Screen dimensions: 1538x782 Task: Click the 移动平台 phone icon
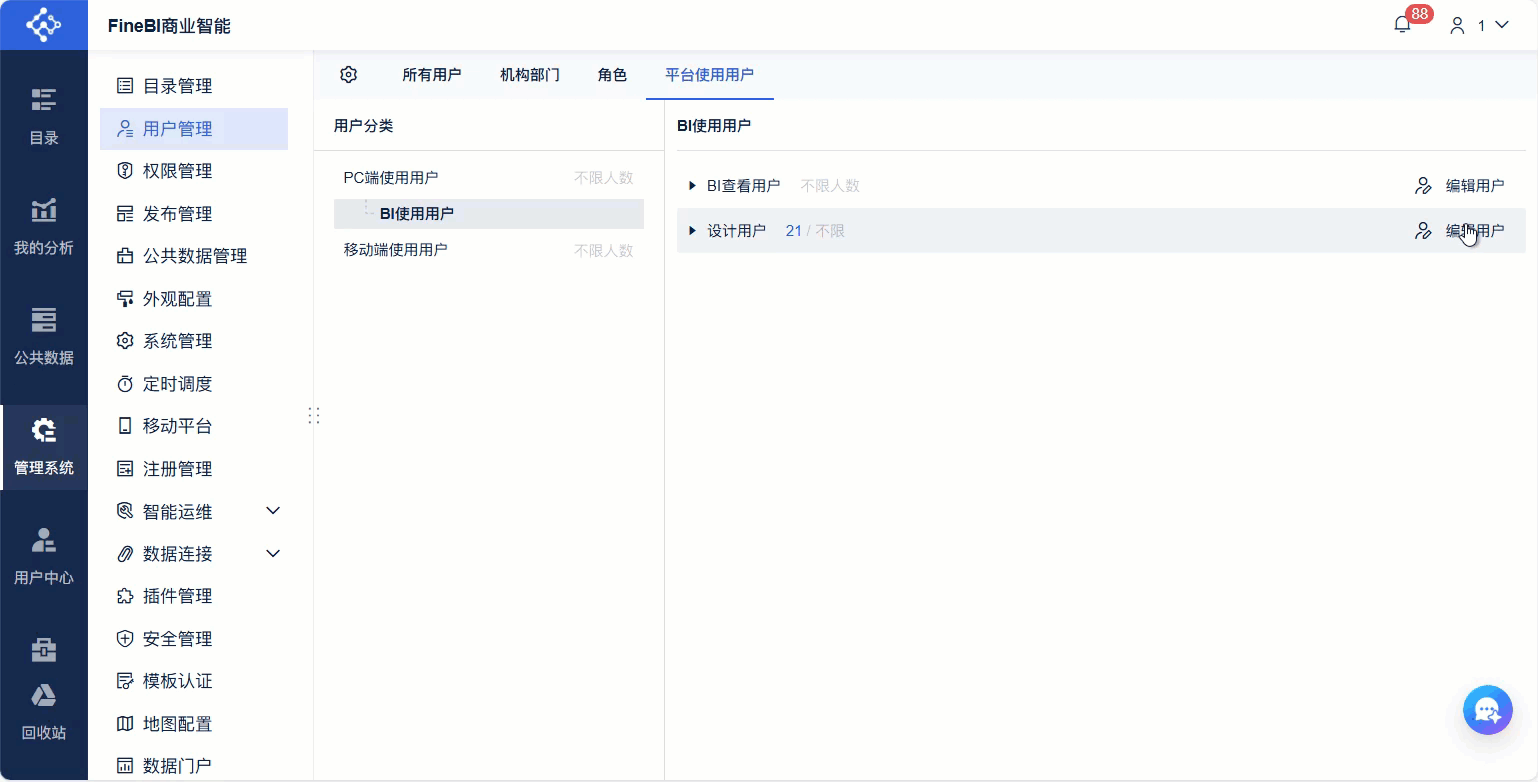(x=125, y=426)
